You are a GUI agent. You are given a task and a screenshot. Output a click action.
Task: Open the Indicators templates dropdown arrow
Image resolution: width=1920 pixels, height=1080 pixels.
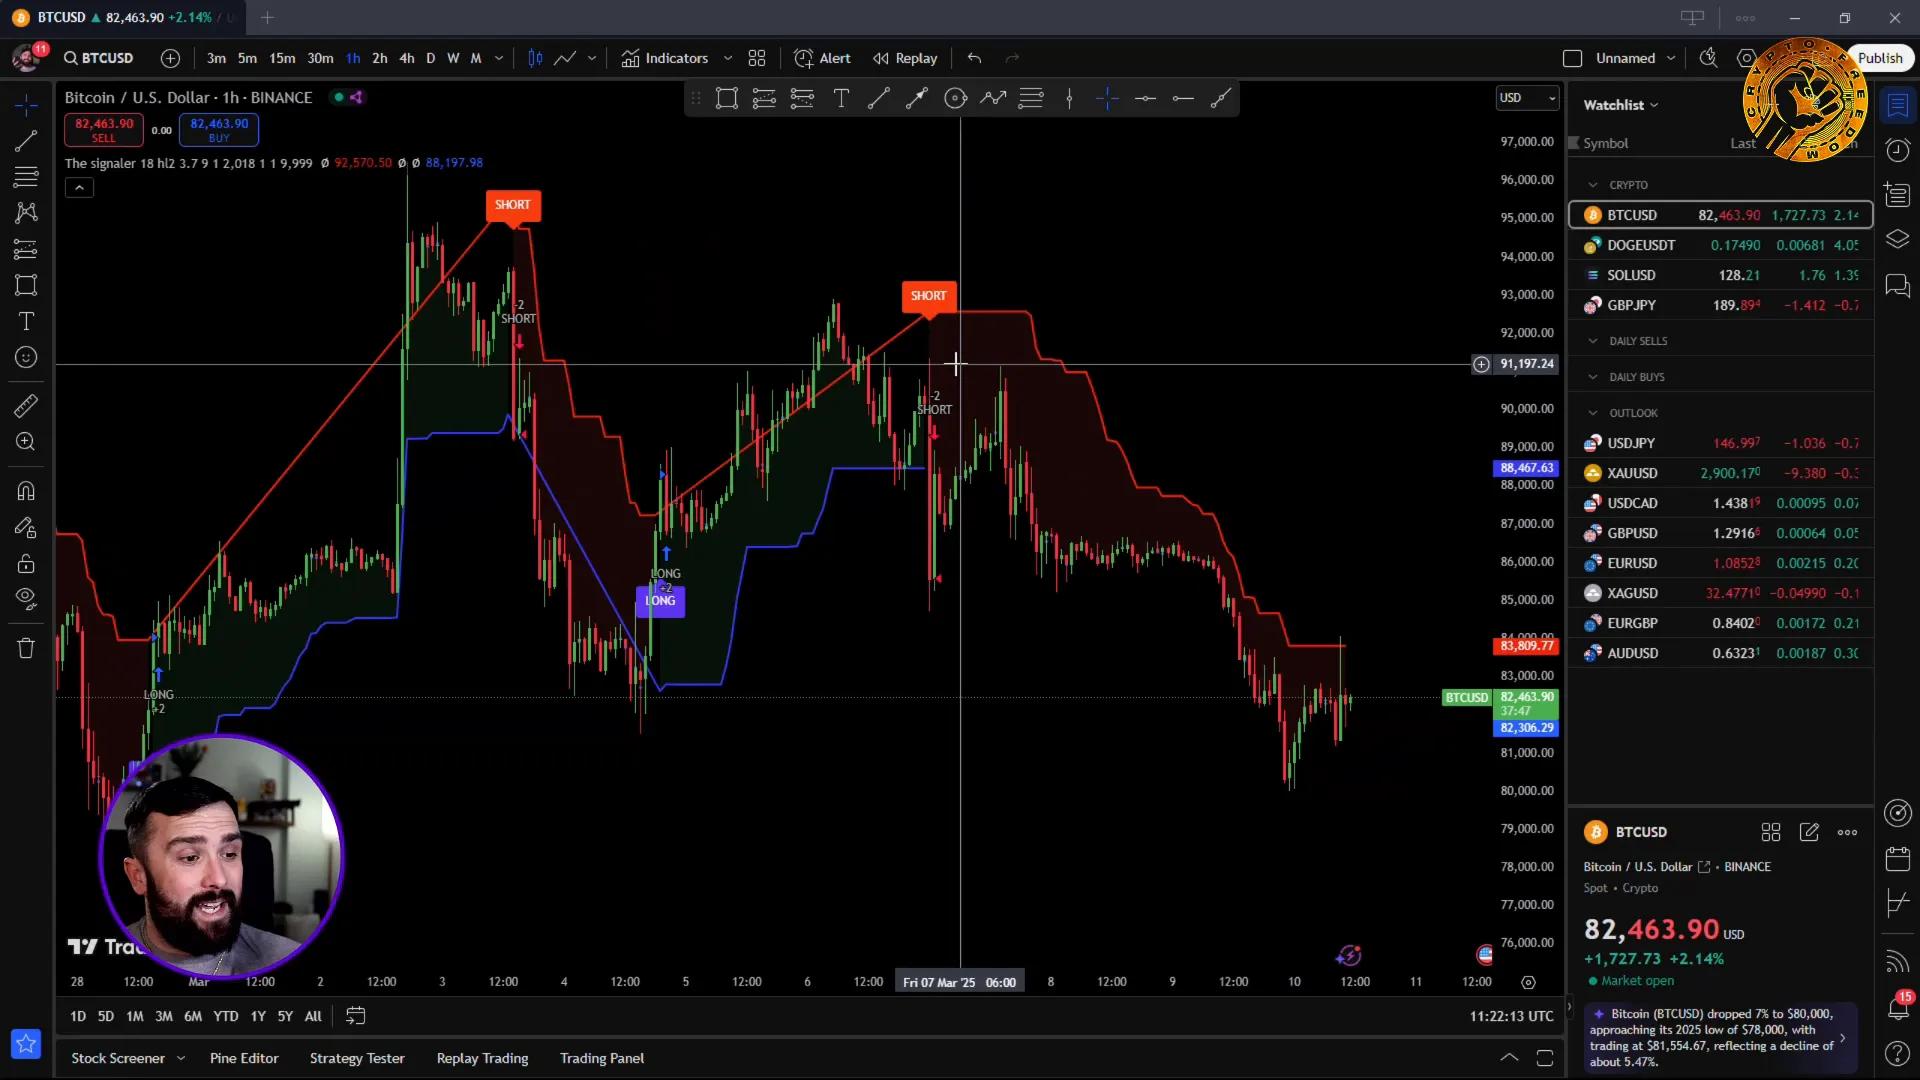tap(728, 58)
